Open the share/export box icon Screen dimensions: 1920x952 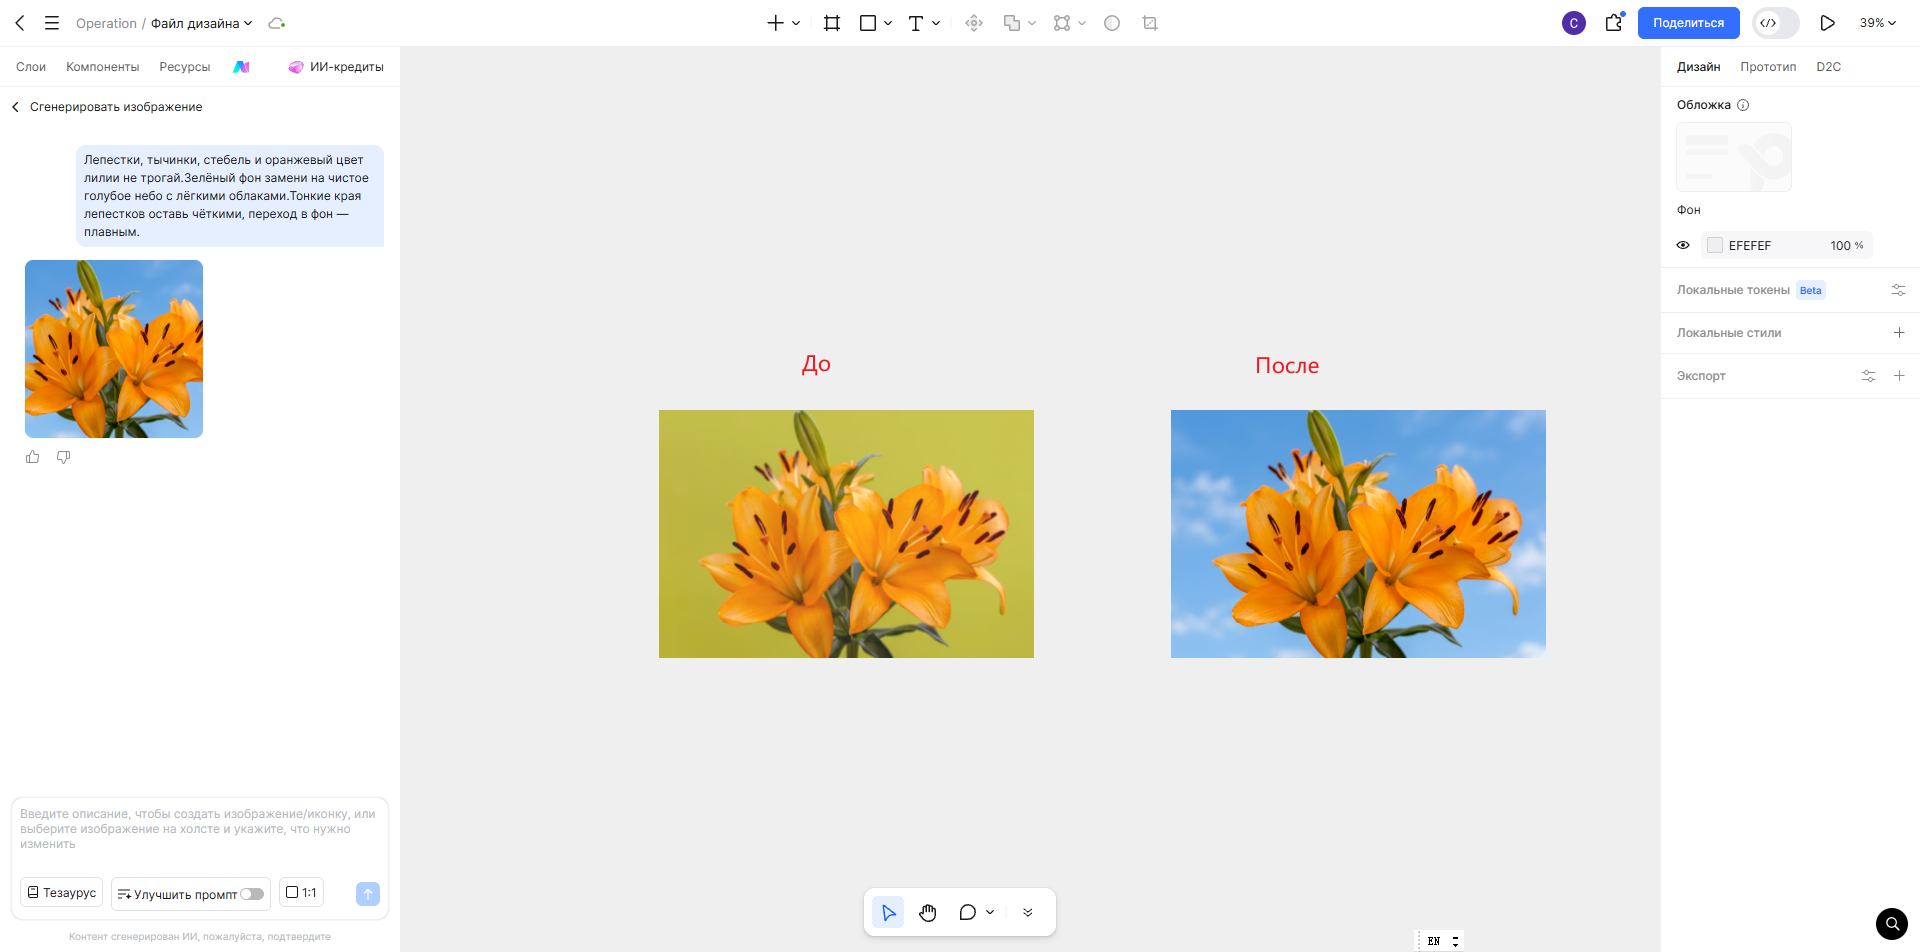[1614, 23]
